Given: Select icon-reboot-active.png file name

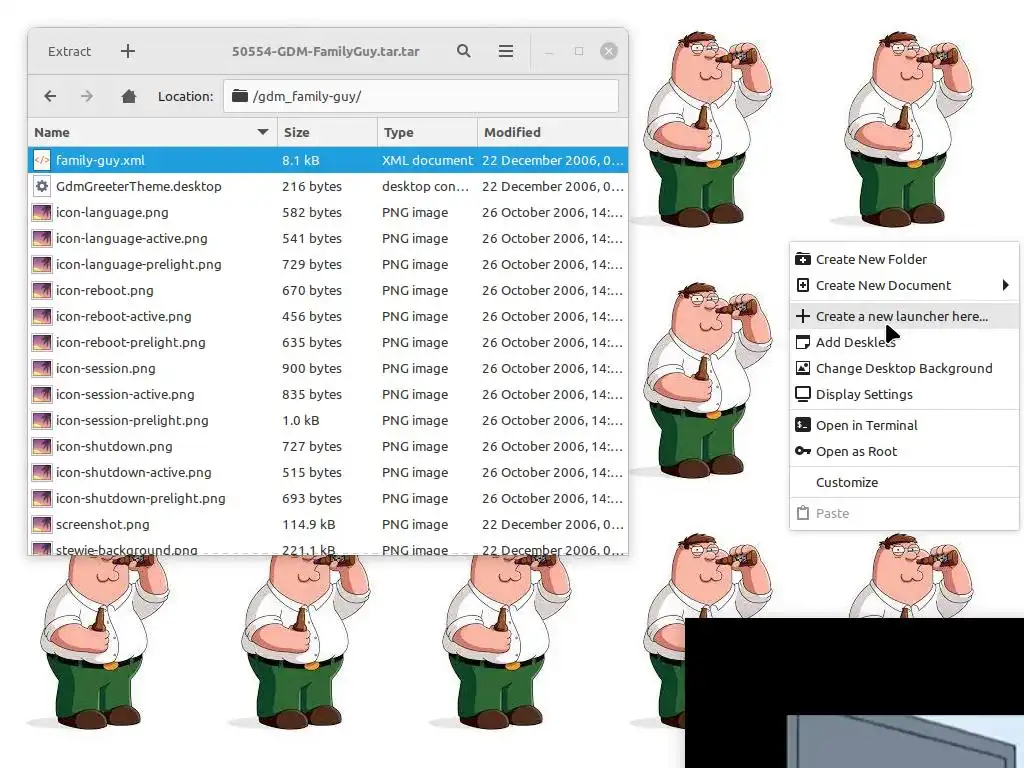Looking at the screenshot, I should click(123, 317).
